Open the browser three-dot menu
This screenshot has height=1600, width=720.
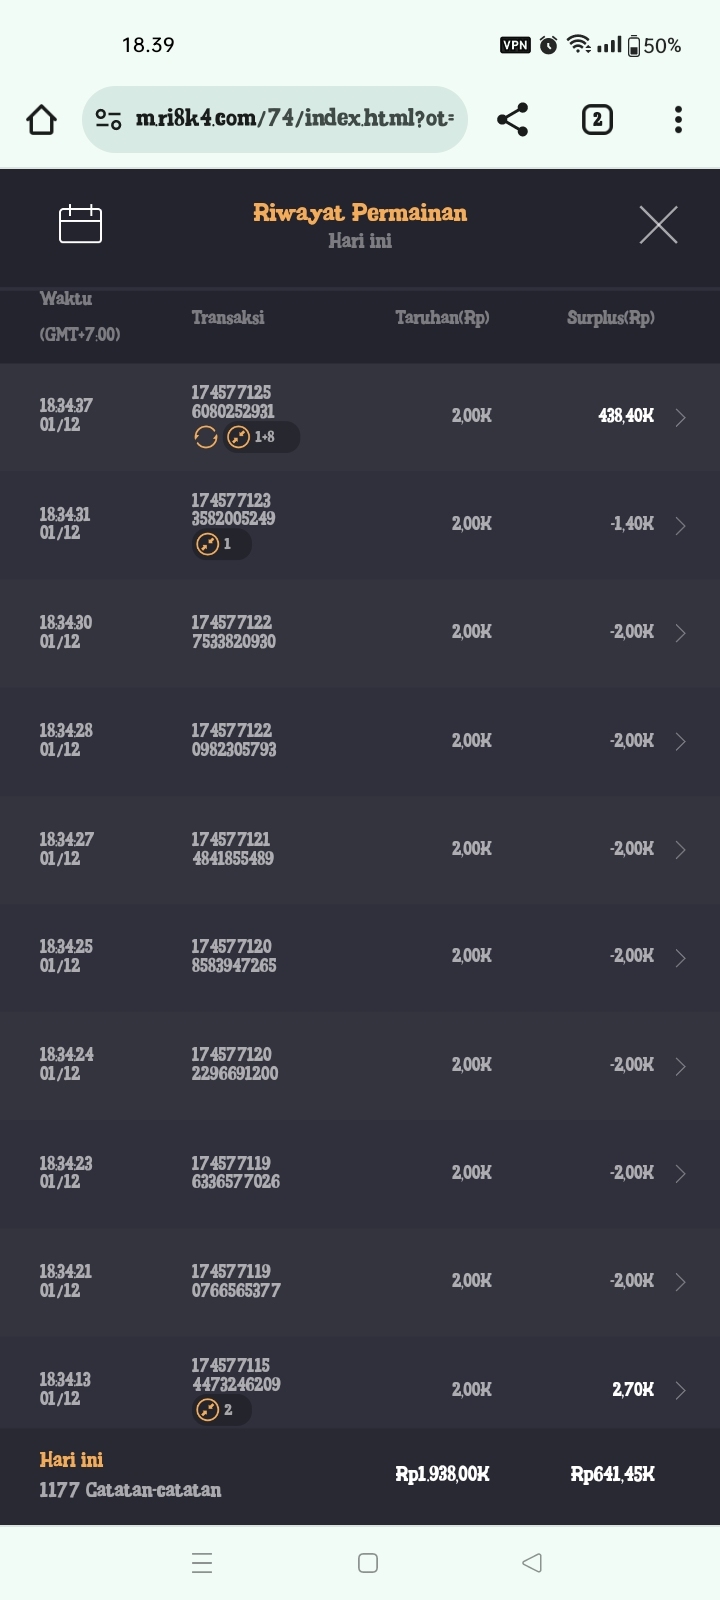point(678,120)
